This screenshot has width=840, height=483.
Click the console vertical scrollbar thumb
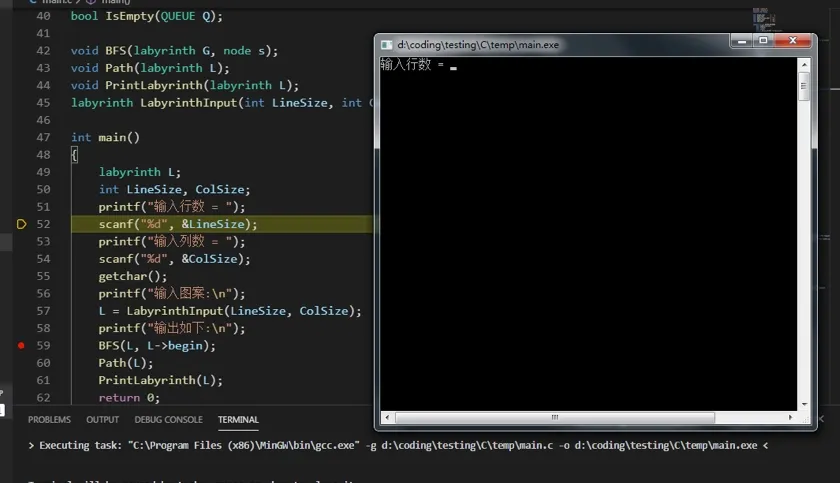click(x=804, y=86)
